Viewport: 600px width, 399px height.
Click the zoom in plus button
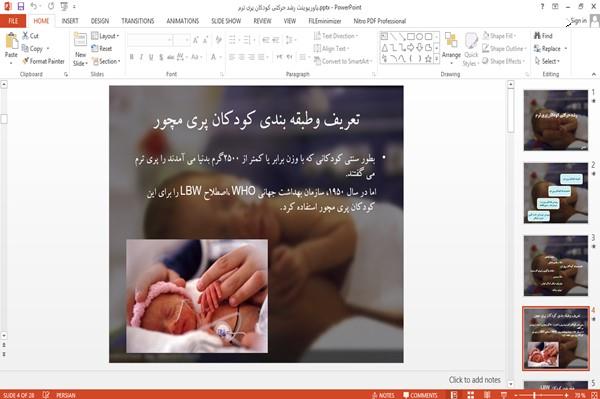567,395
